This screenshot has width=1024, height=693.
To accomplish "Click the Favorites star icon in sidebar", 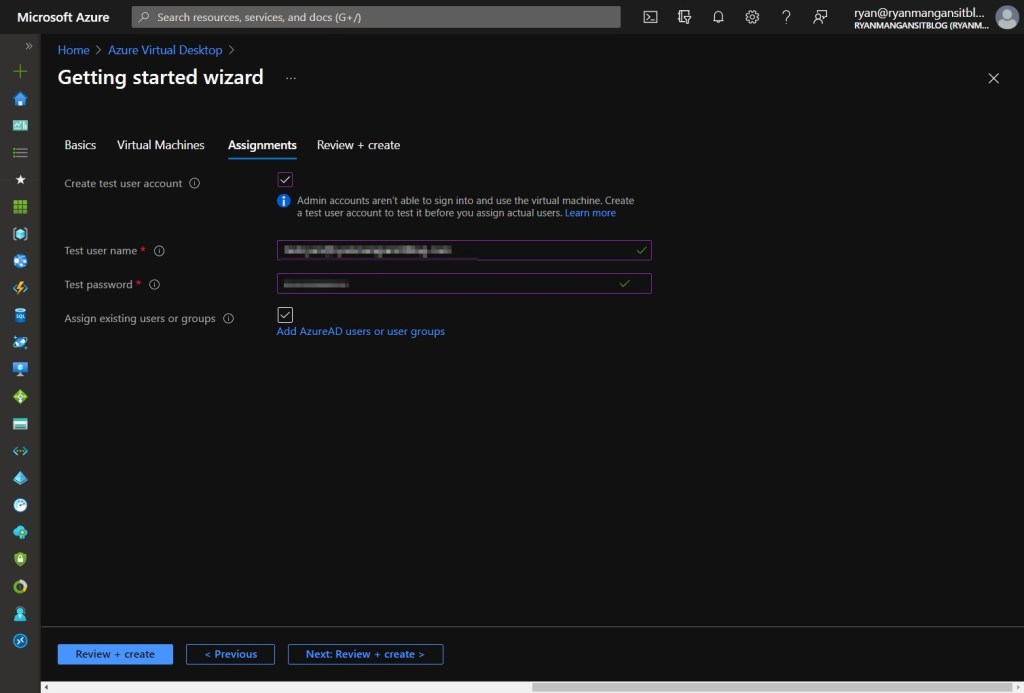I will pyautogui.click(x=20, y=180).
